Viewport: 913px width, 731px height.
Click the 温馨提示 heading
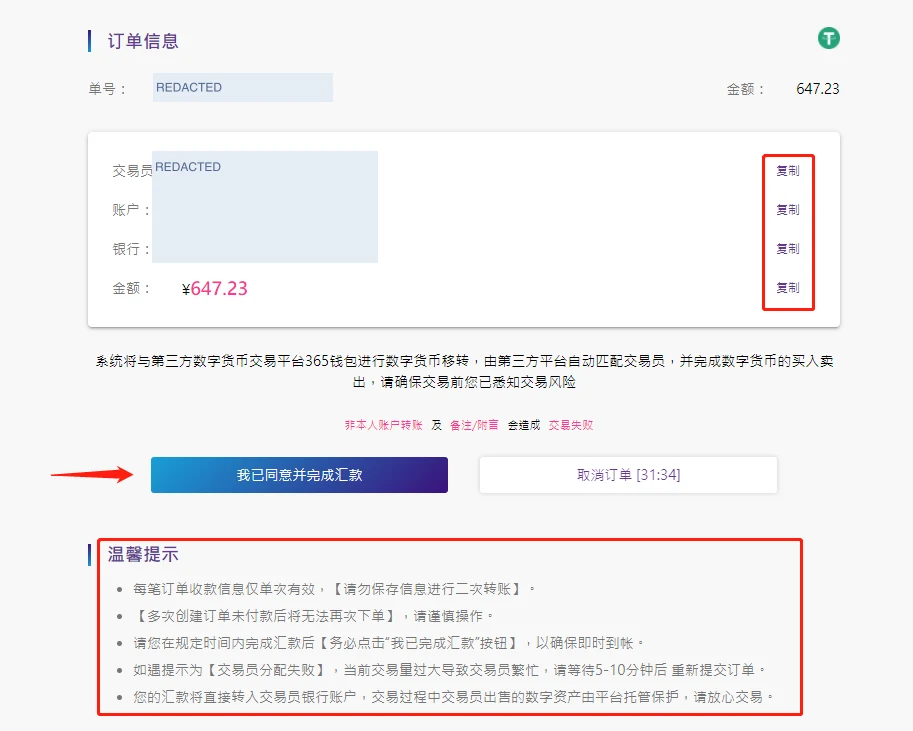[x=143, y=555]
